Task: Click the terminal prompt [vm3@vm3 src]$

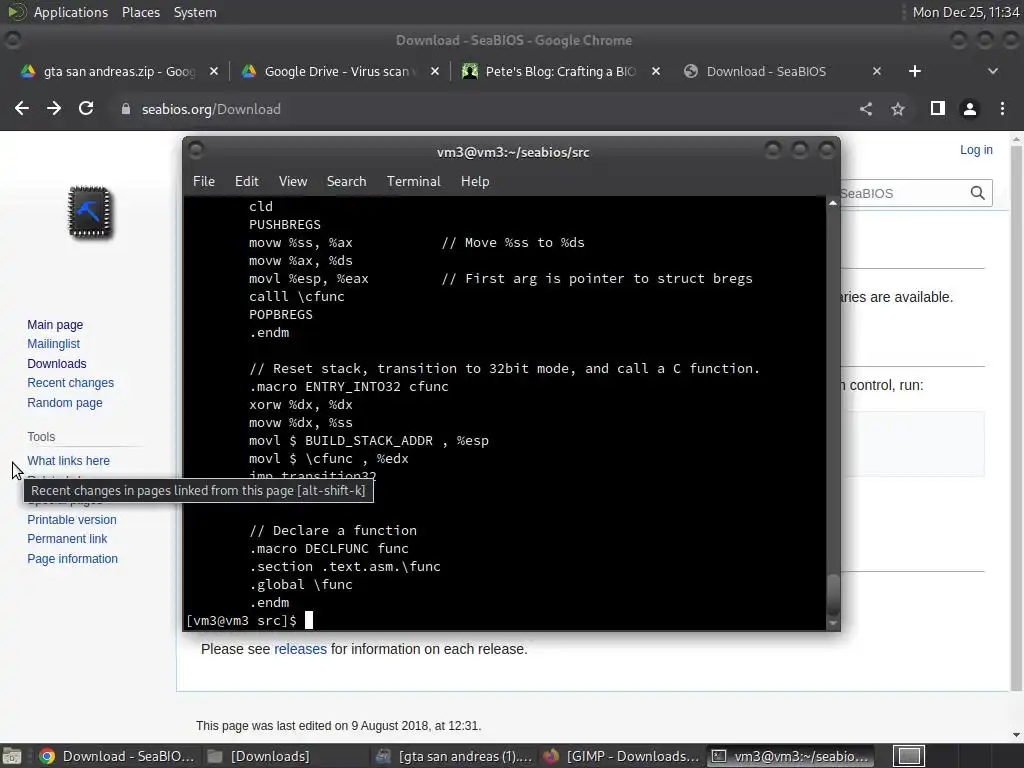Action: coord(241,620)
